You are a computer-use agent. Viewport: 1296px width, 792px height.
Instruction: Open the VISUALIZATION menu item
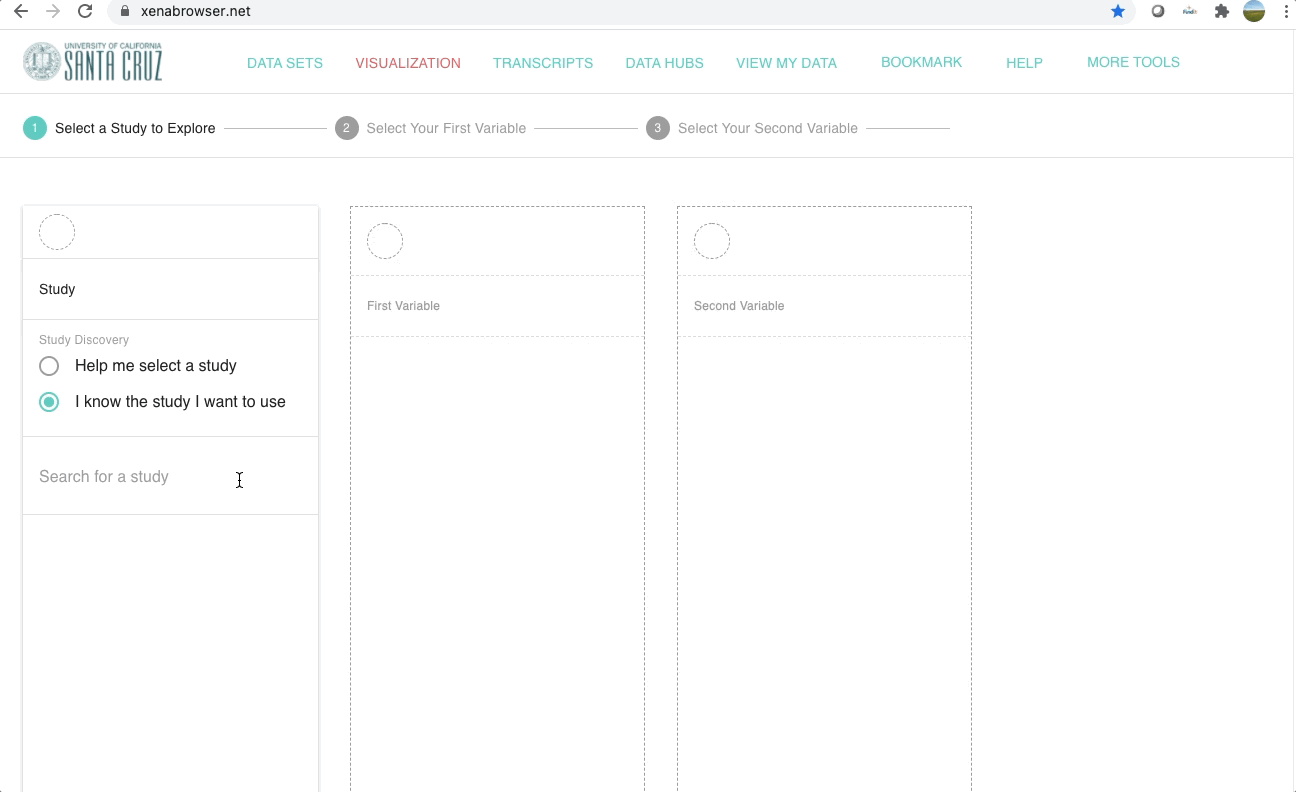[x=408, y=62]
